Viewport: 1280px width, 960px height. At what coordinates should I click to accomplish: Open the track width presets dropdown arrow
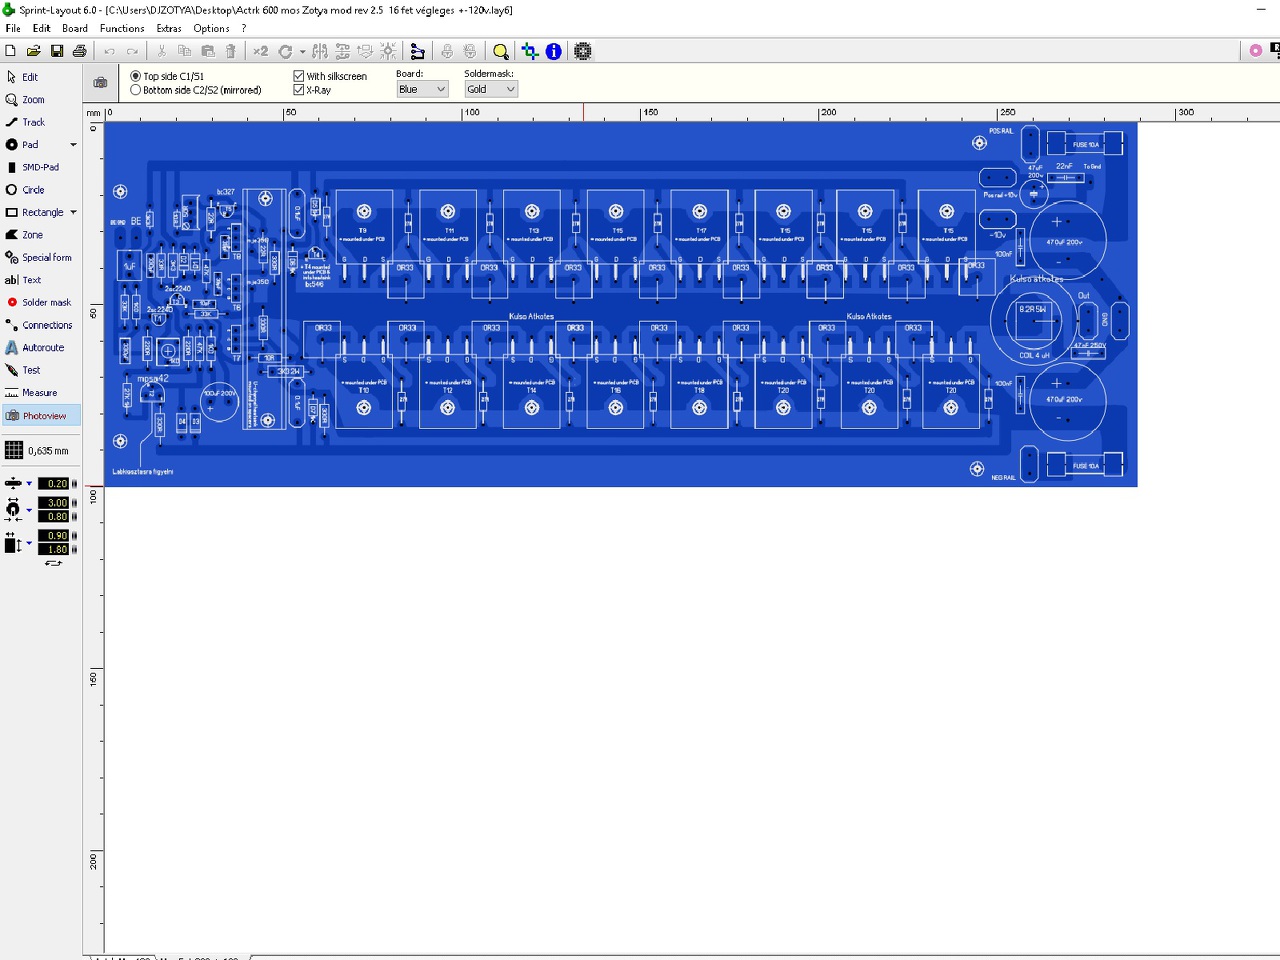[29, 484]
